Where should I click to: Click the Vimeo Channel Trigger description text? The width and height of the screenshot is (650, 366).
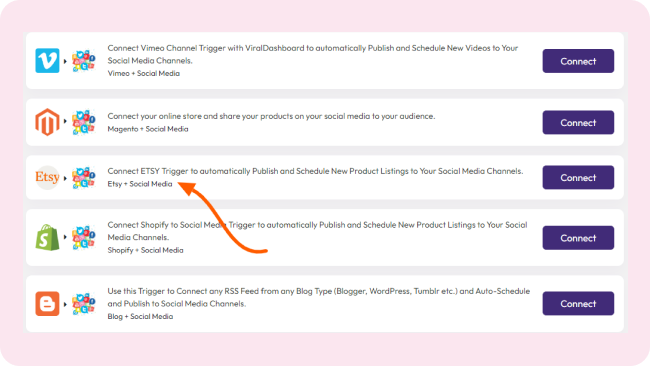[x=313, y=54]
